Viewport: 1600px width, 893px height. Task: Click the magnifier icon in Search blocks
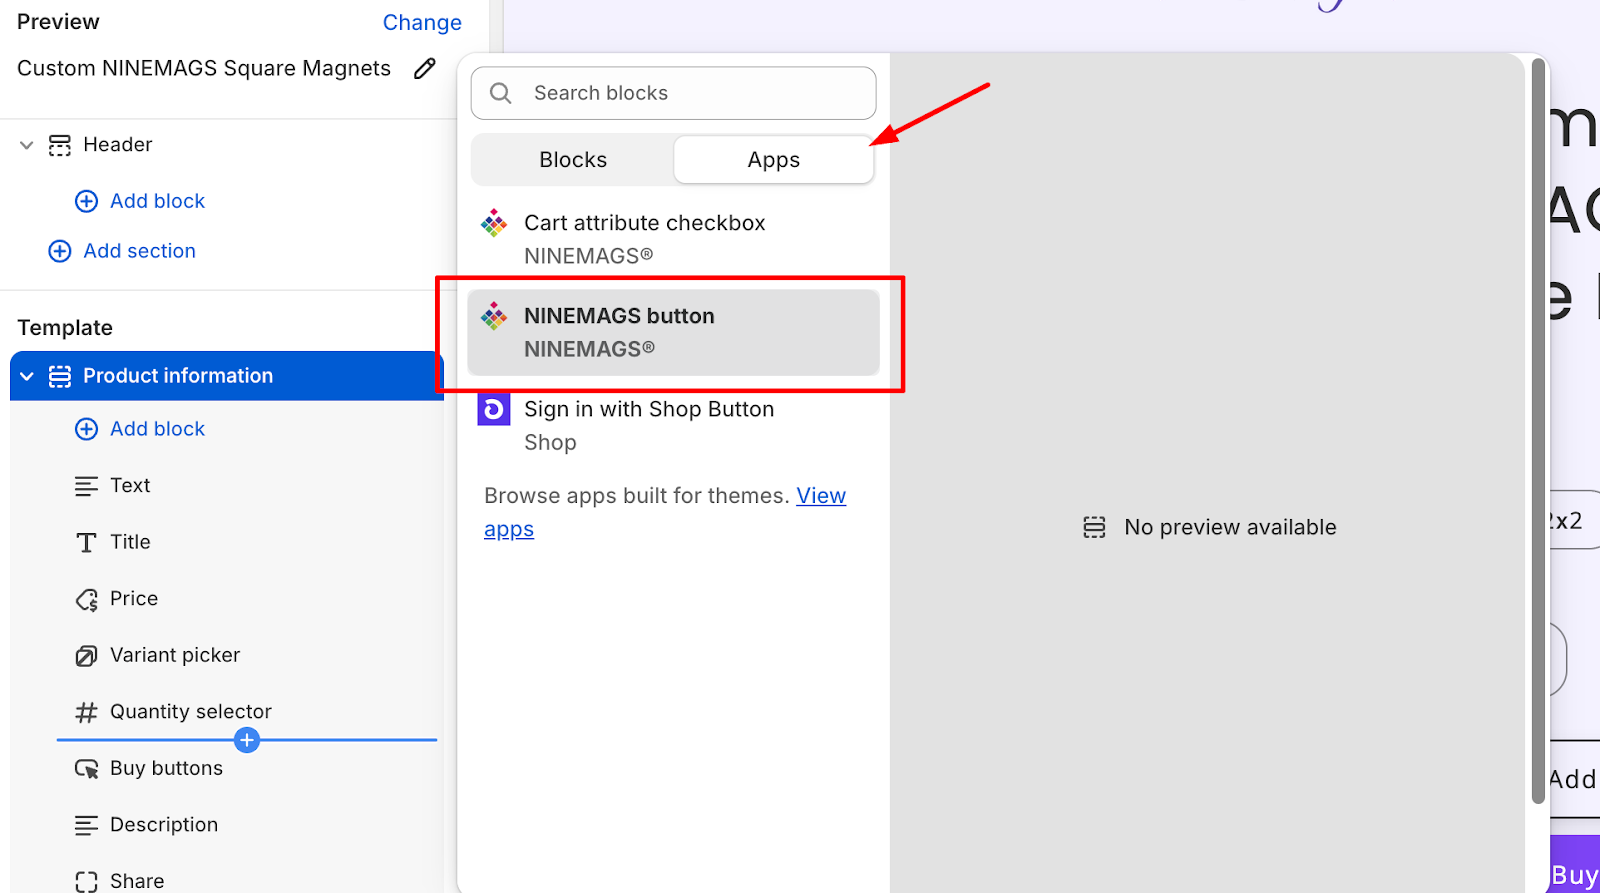point(501,93)
